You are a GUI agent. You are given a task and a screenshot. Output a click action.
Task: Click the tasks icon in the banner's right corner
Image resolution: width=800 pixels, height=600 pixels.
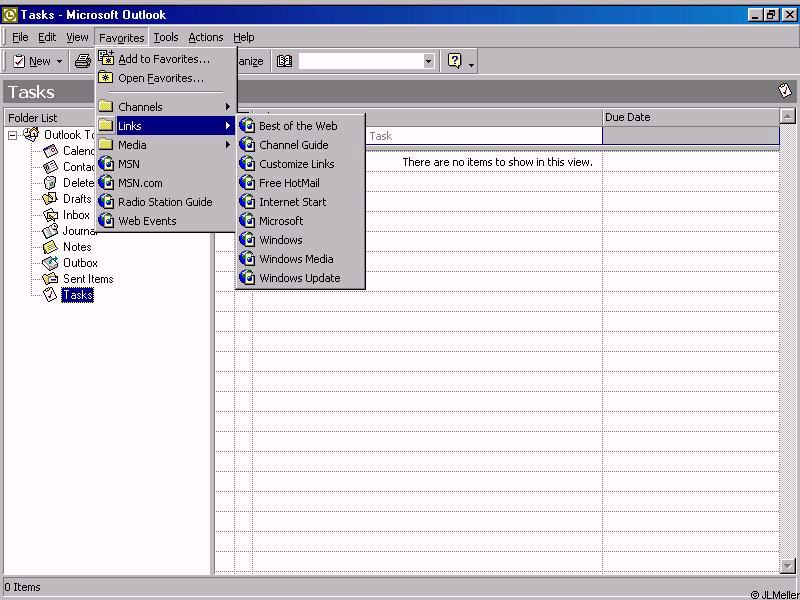click(785, 91)
